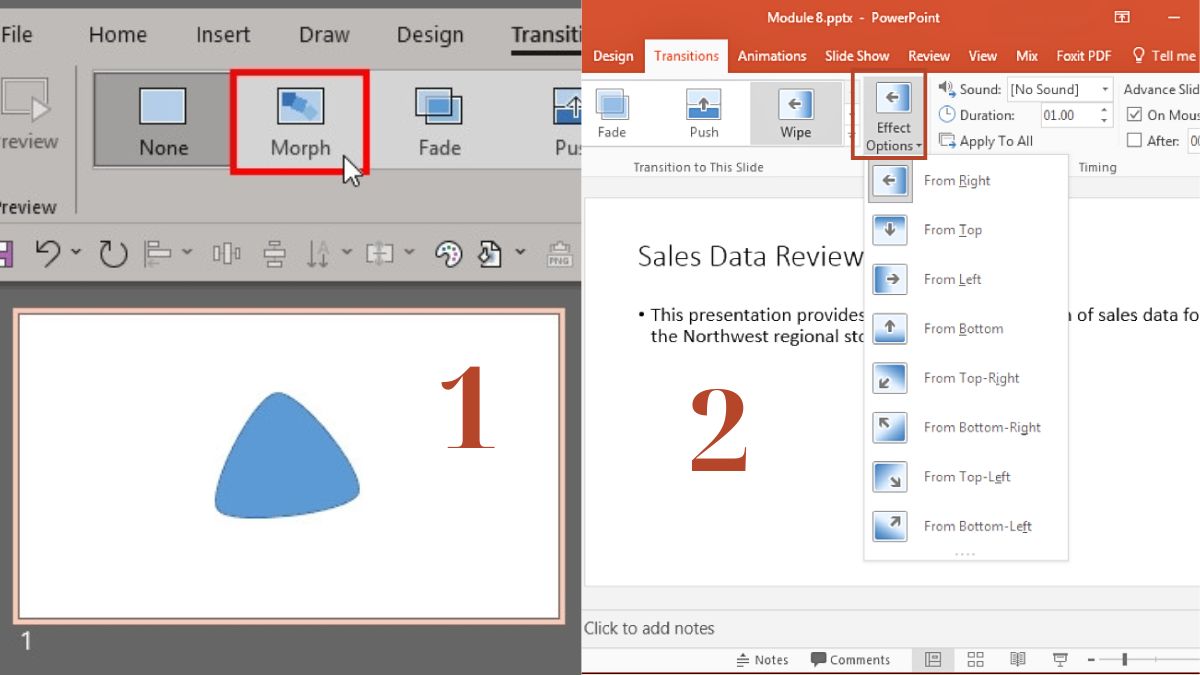The width and height of the screenshot is (1200, 675).
Task: Choose the Fade transition in left ribbon
Action: point(439,121)
